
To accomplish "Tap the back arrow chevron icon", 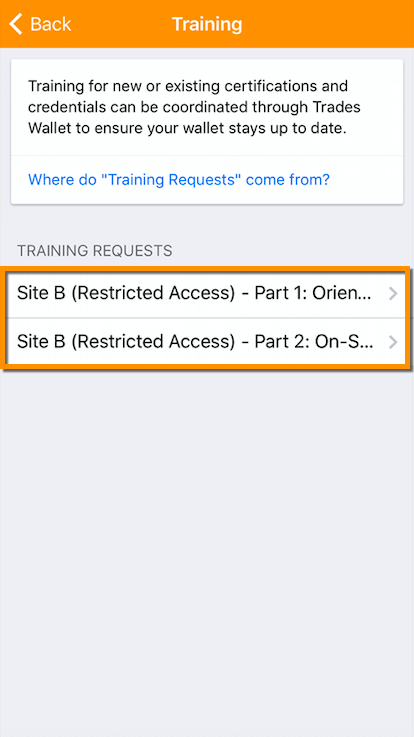I will click(16, 24).
